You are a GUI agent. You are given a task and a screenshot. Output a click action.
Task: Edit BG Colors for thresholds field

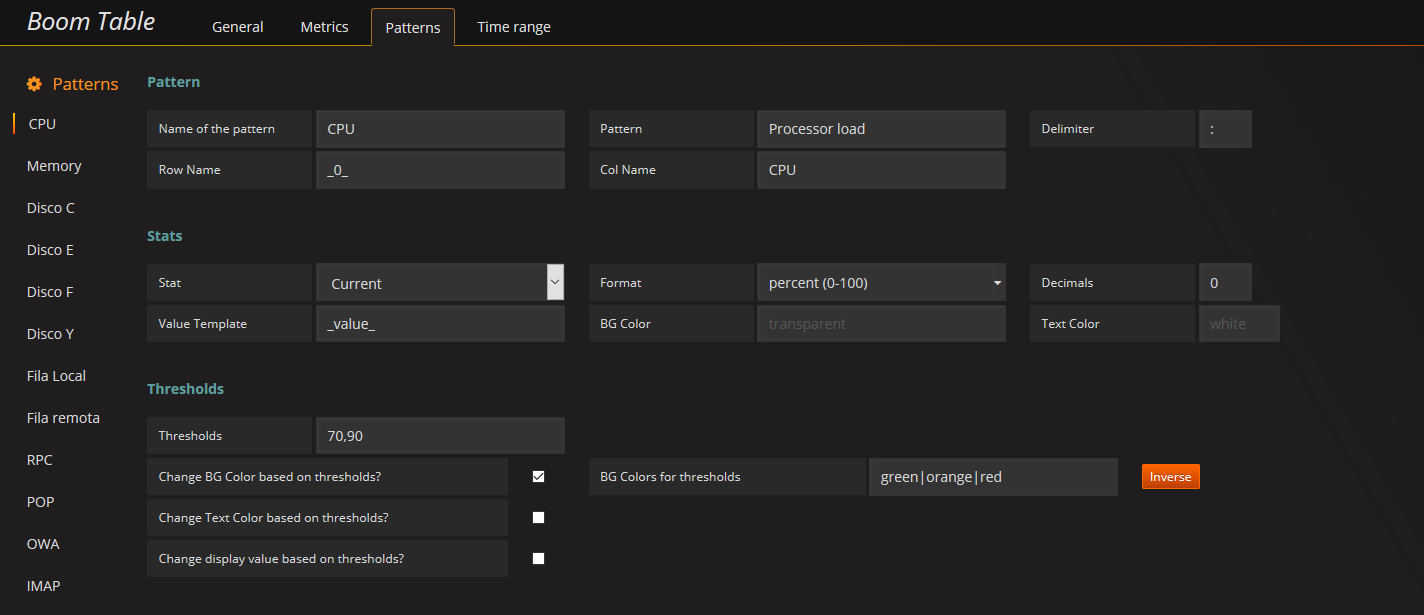[993, 477]
